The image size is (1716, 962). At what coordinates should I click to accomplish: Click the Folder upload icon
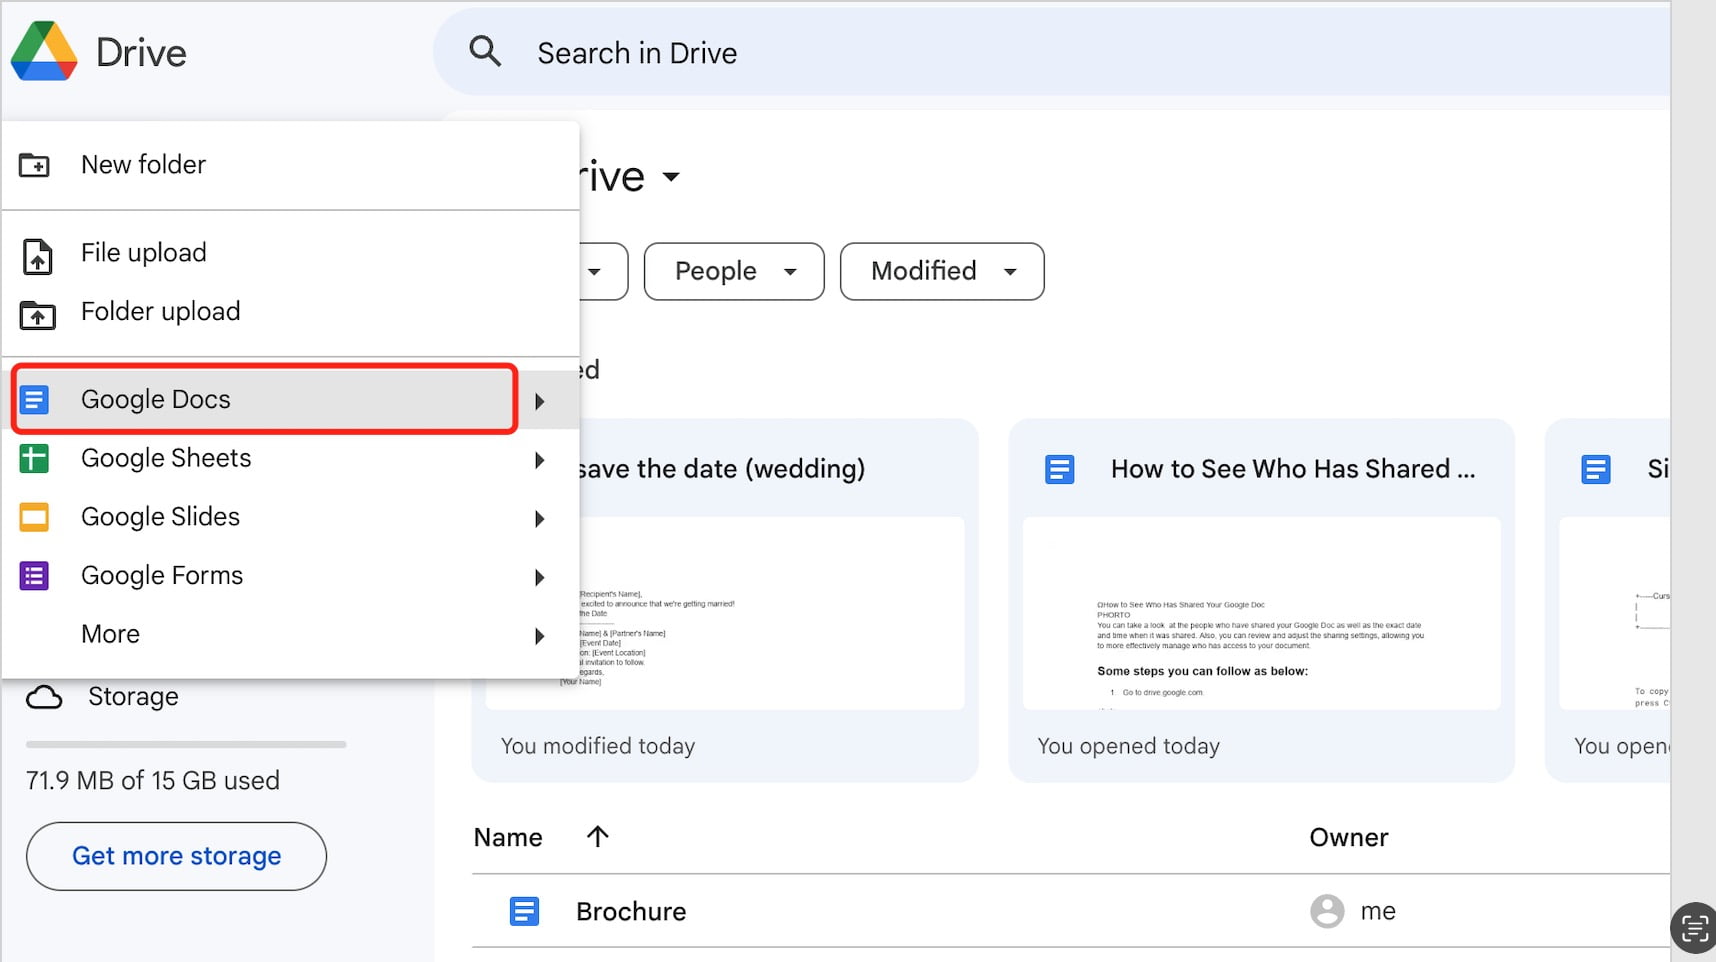pyautogui.click(x=37, y=315)
